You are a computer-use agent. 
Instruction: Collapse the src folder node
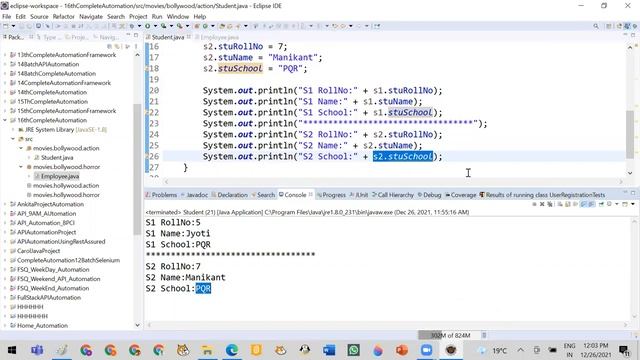point(13,139)
